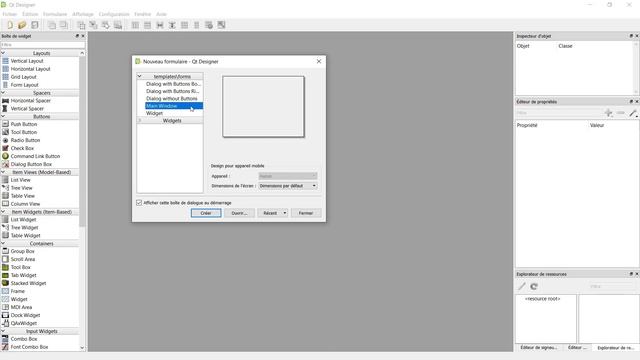Open the Récent forms dropdown button
This screenshot has height=360, width=640.
click(273, 213)
